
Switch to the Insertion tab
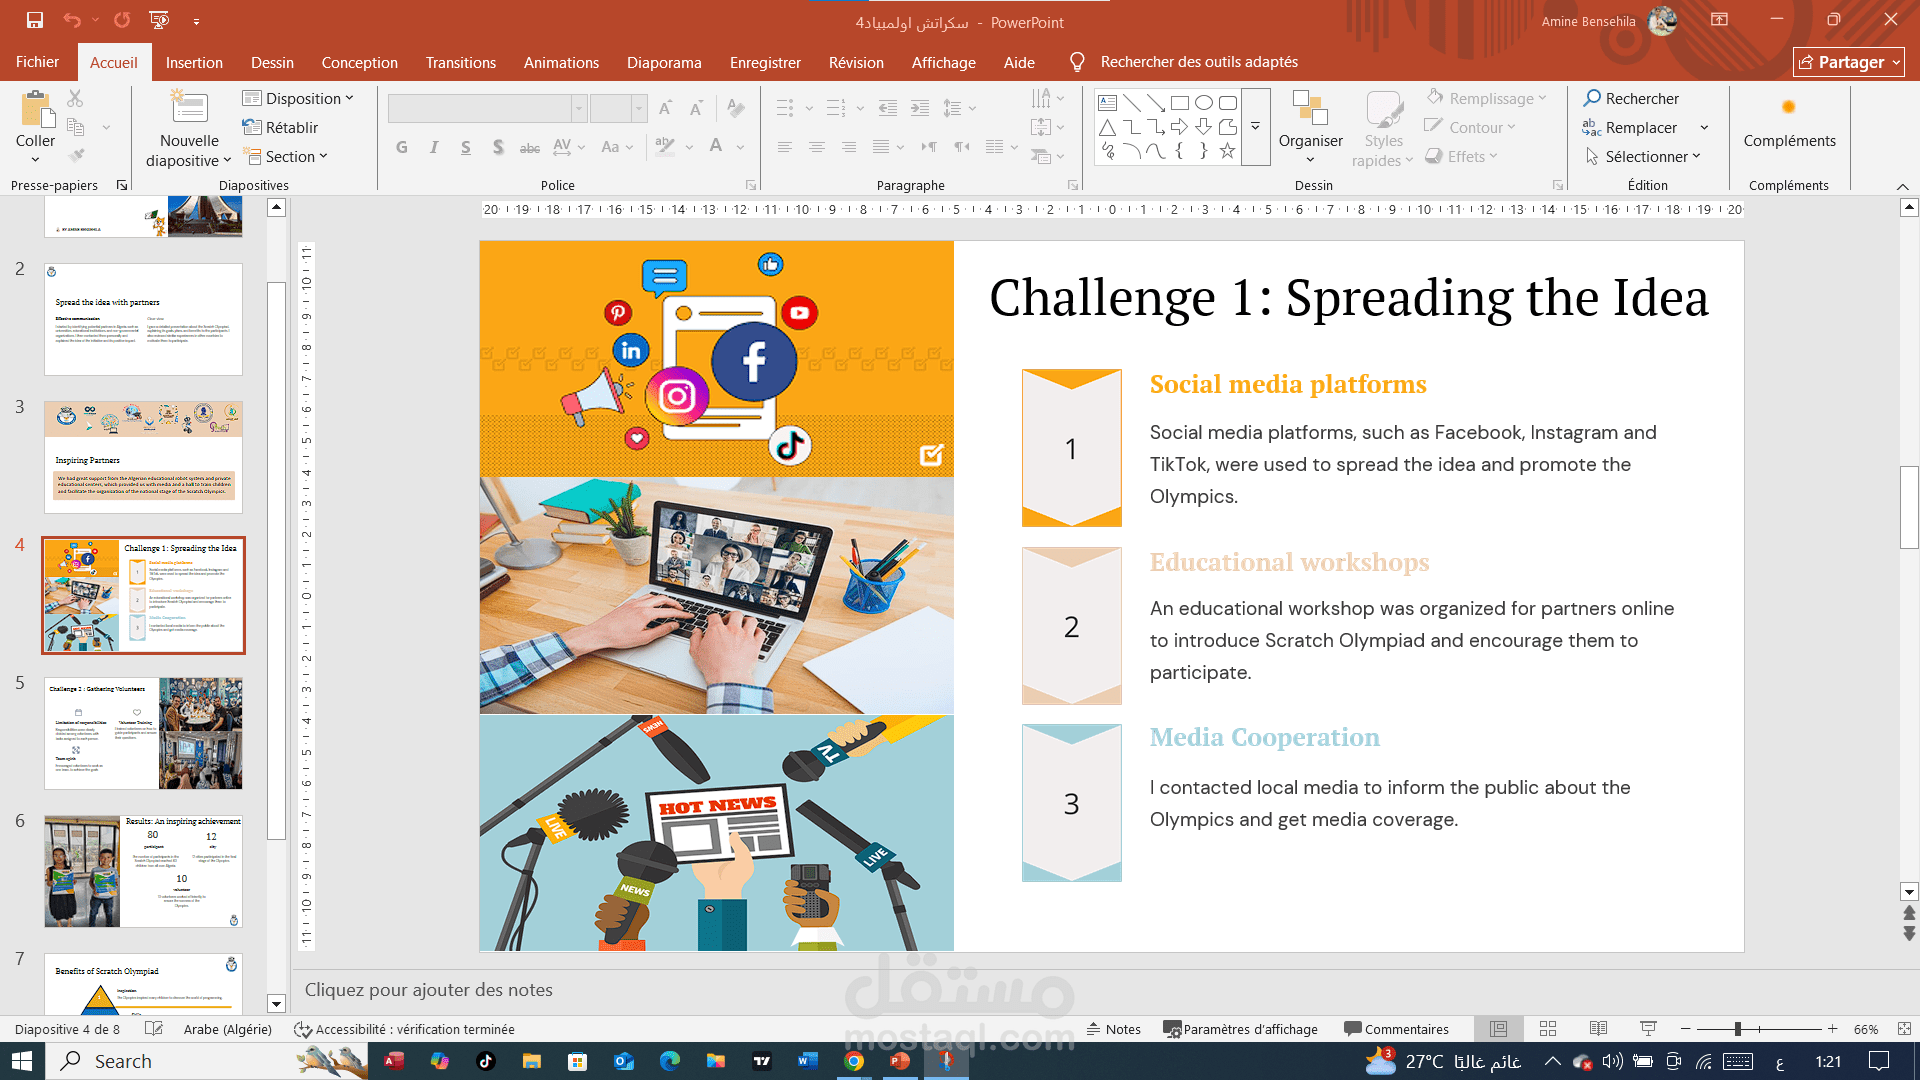pos(194,62)
